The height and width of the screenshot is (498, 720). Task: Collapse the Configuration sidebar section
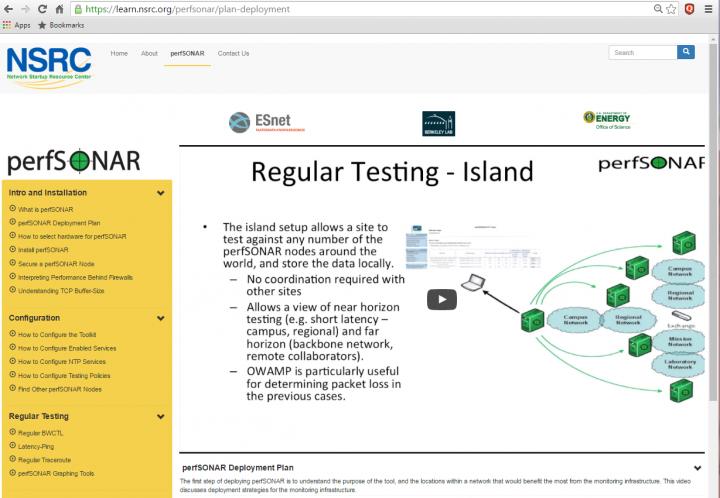(160, 318)
